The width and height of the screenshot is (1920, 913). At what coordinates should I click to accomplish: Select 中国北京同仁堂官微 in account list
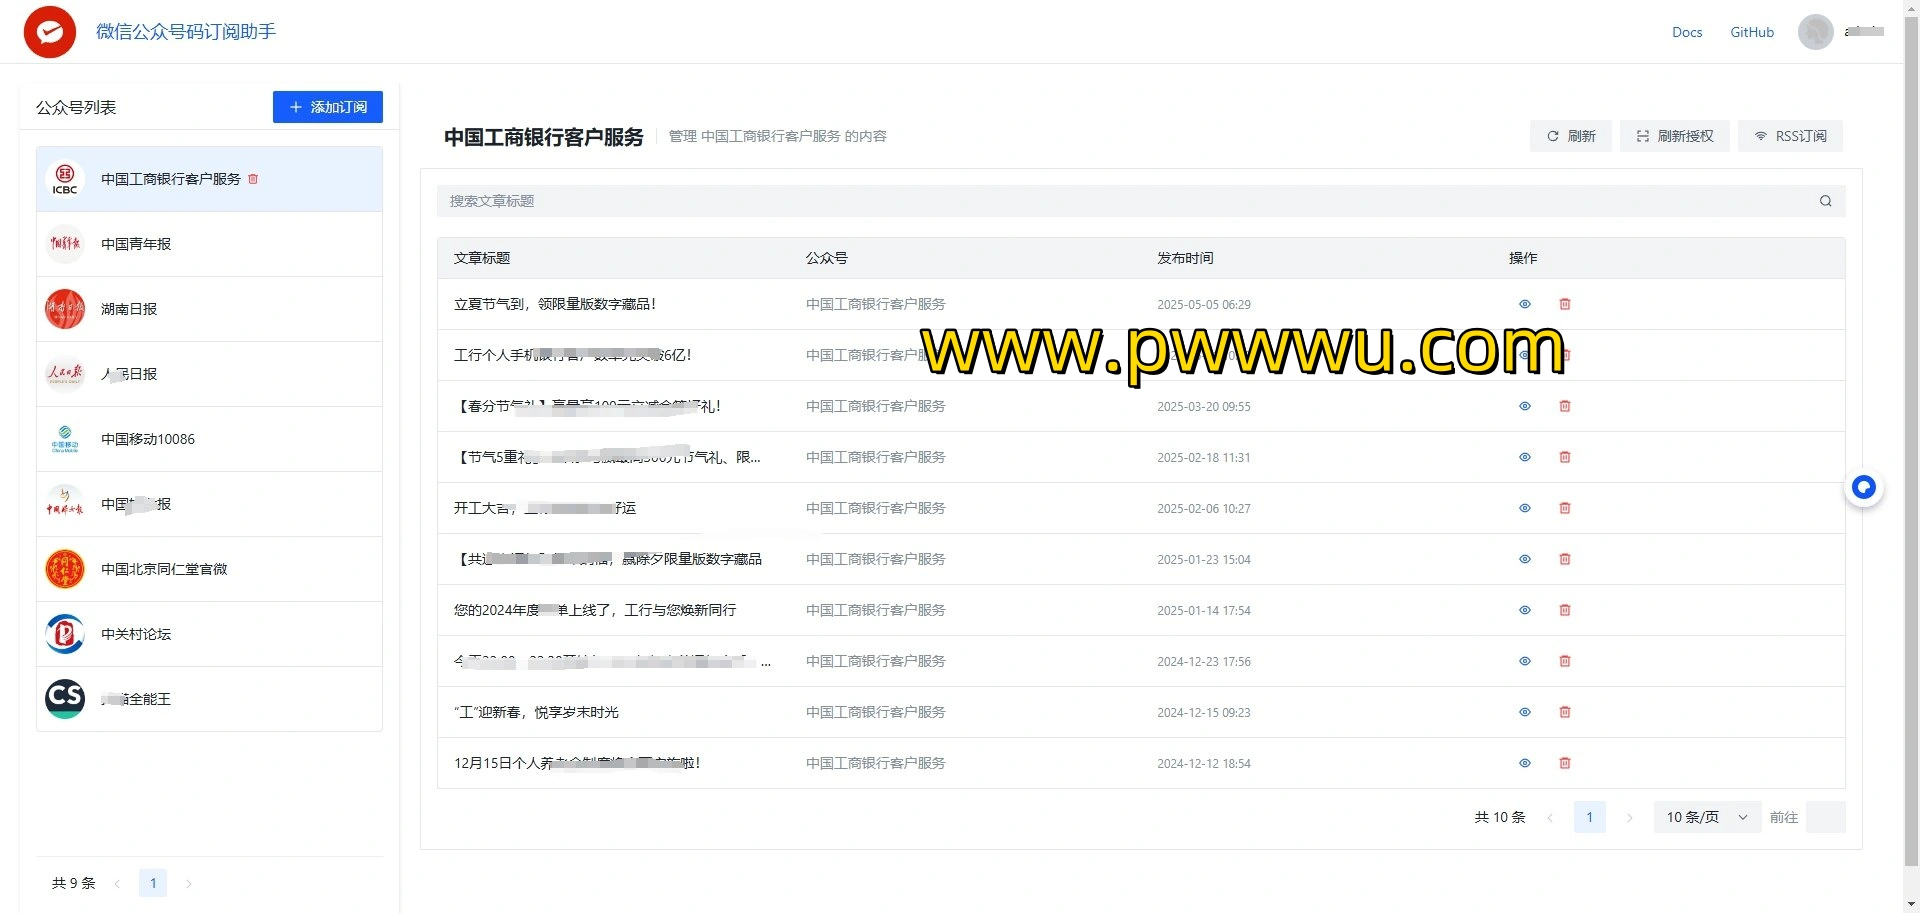pos(209,569)
